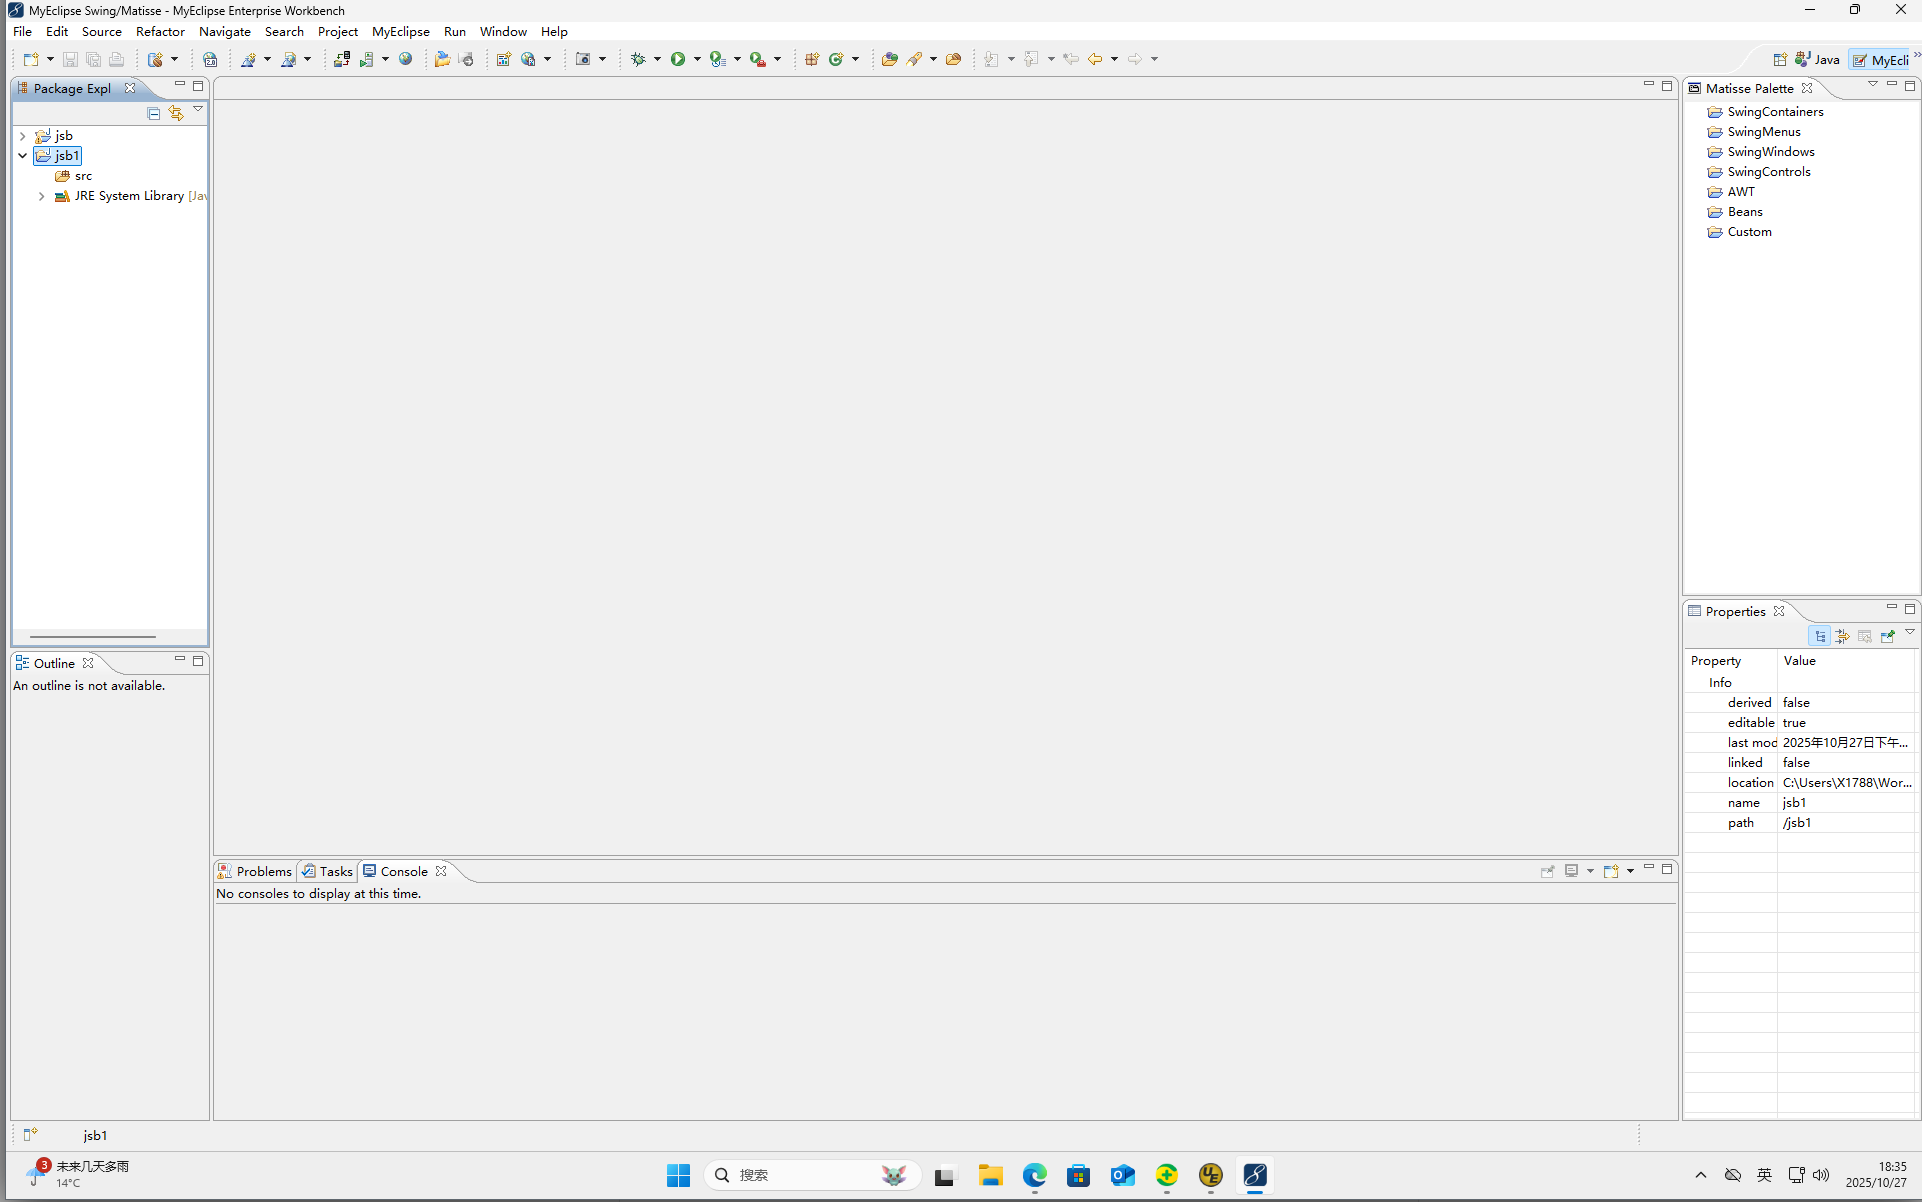Click the Print toolbar icon

tap(116, 59)
